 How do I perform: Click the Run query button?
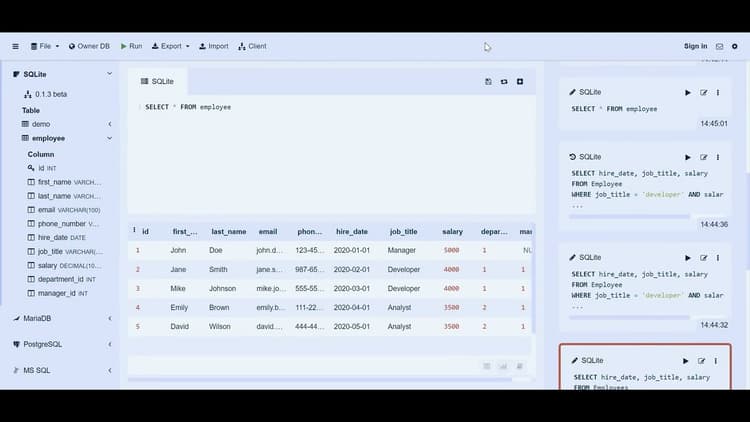click(x=131, y=46)
